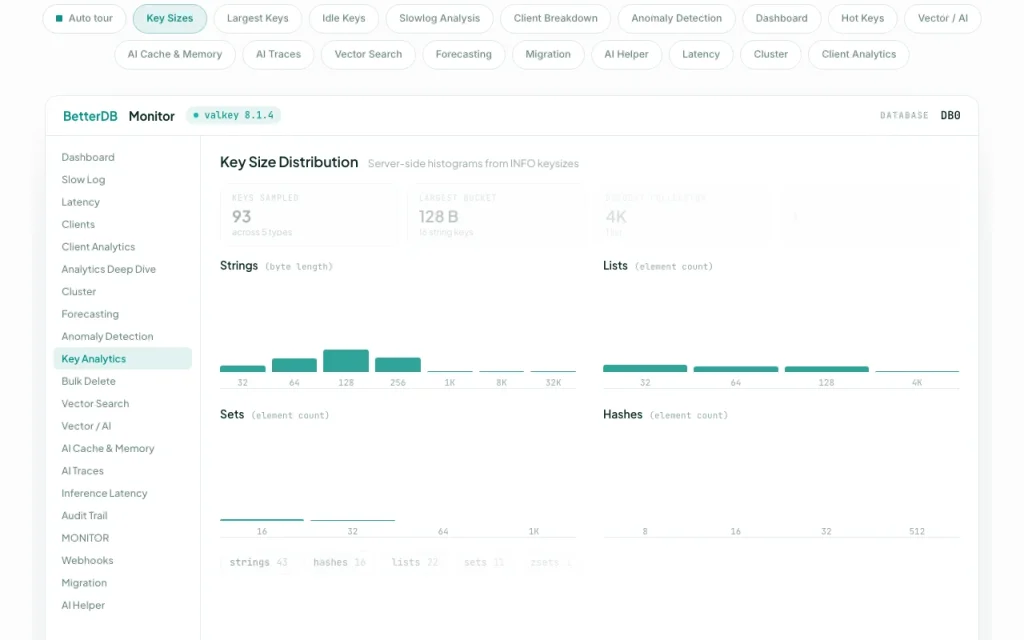Click the valkey 8.1.4 status badge
The width and height of the screenshot is (1024, 640).
point(233,116)
